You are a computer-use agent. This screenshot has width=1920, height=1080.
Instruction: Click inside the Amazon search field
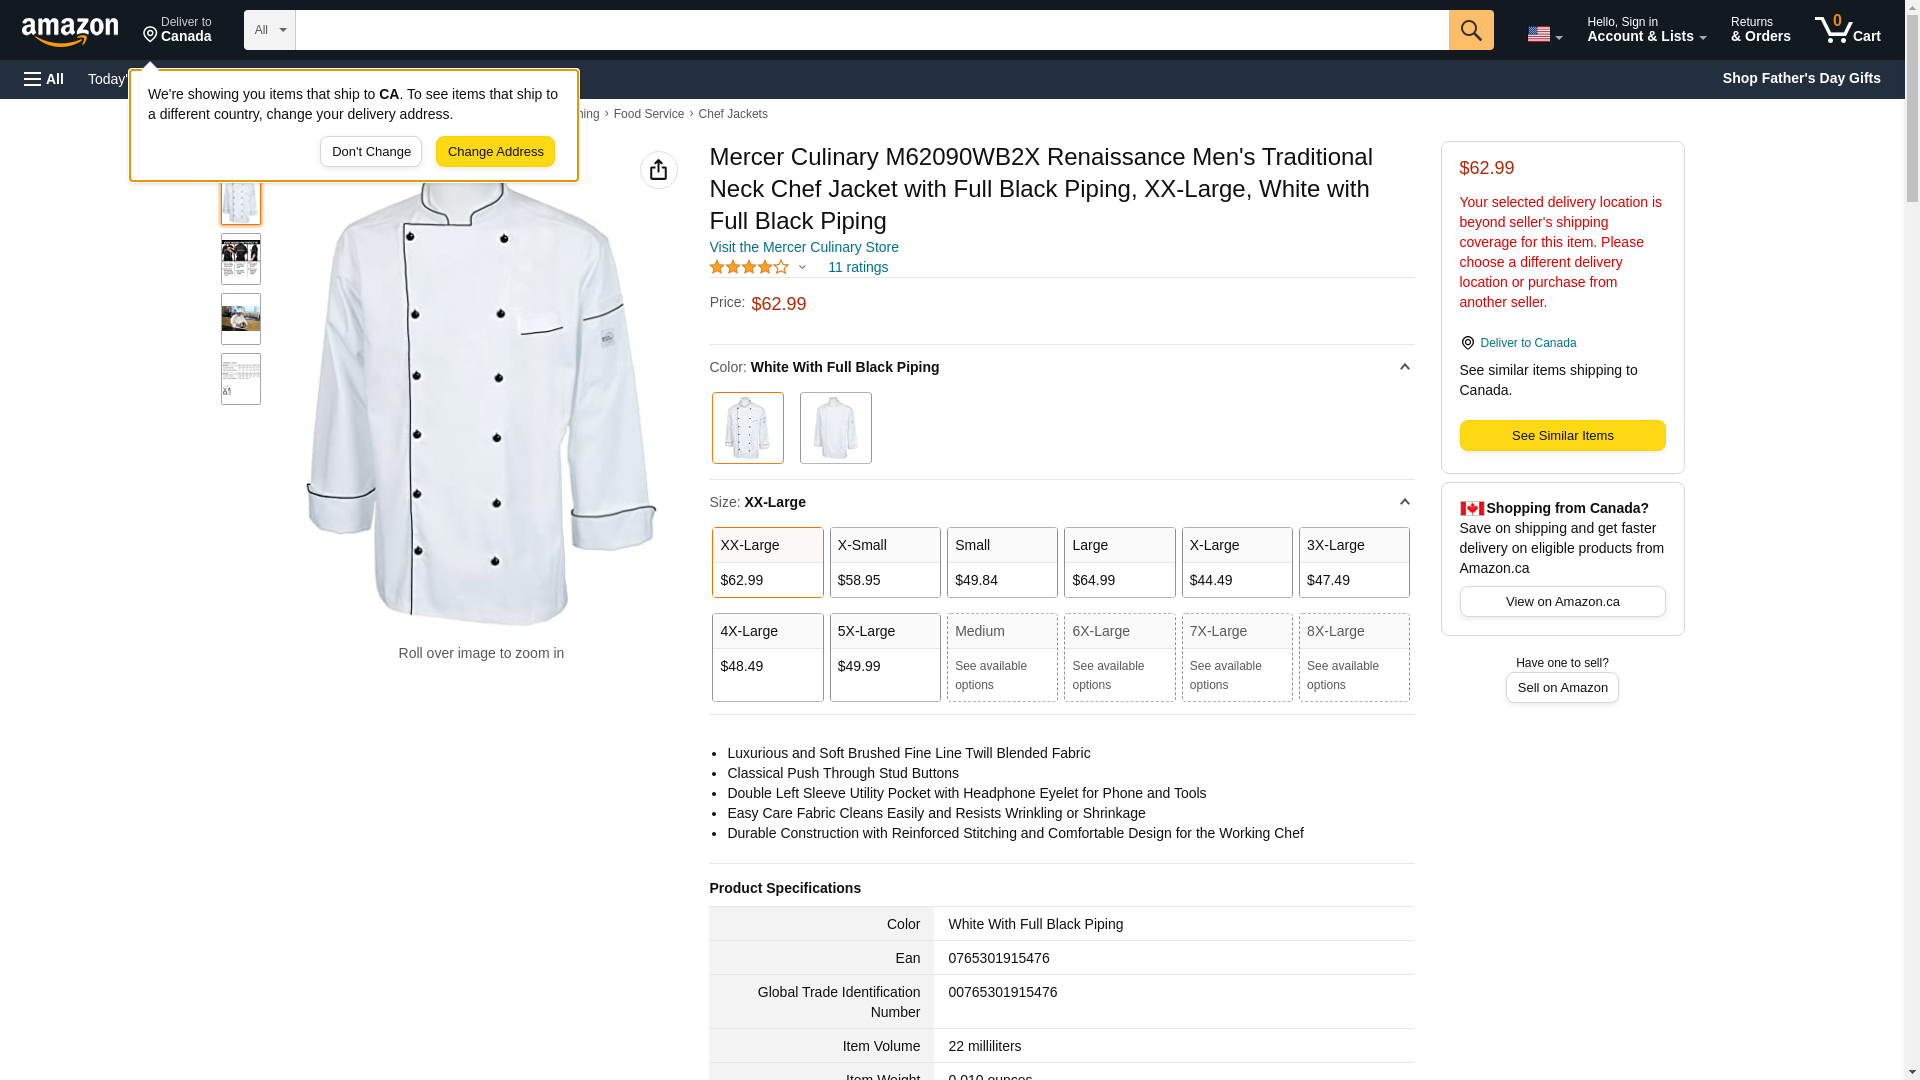870,30
